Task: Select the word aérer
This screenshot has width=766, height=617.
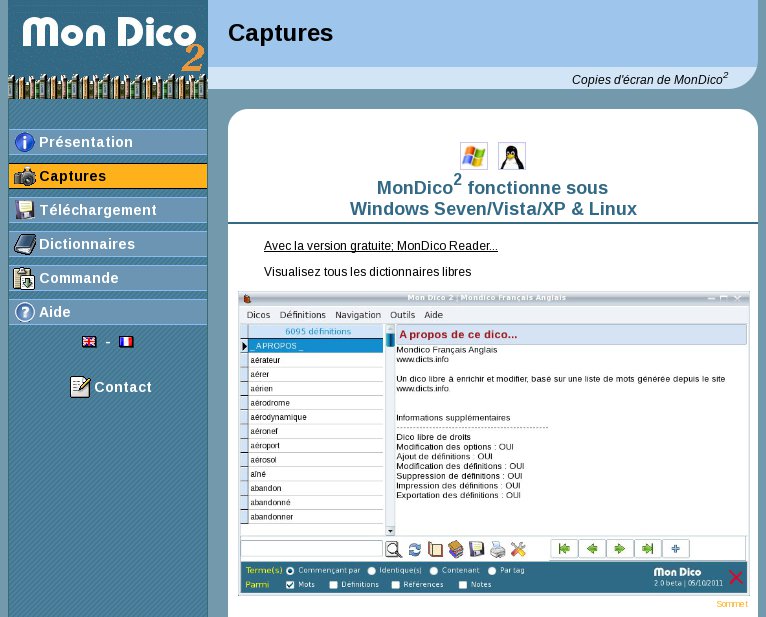Action: pos(316,374)
